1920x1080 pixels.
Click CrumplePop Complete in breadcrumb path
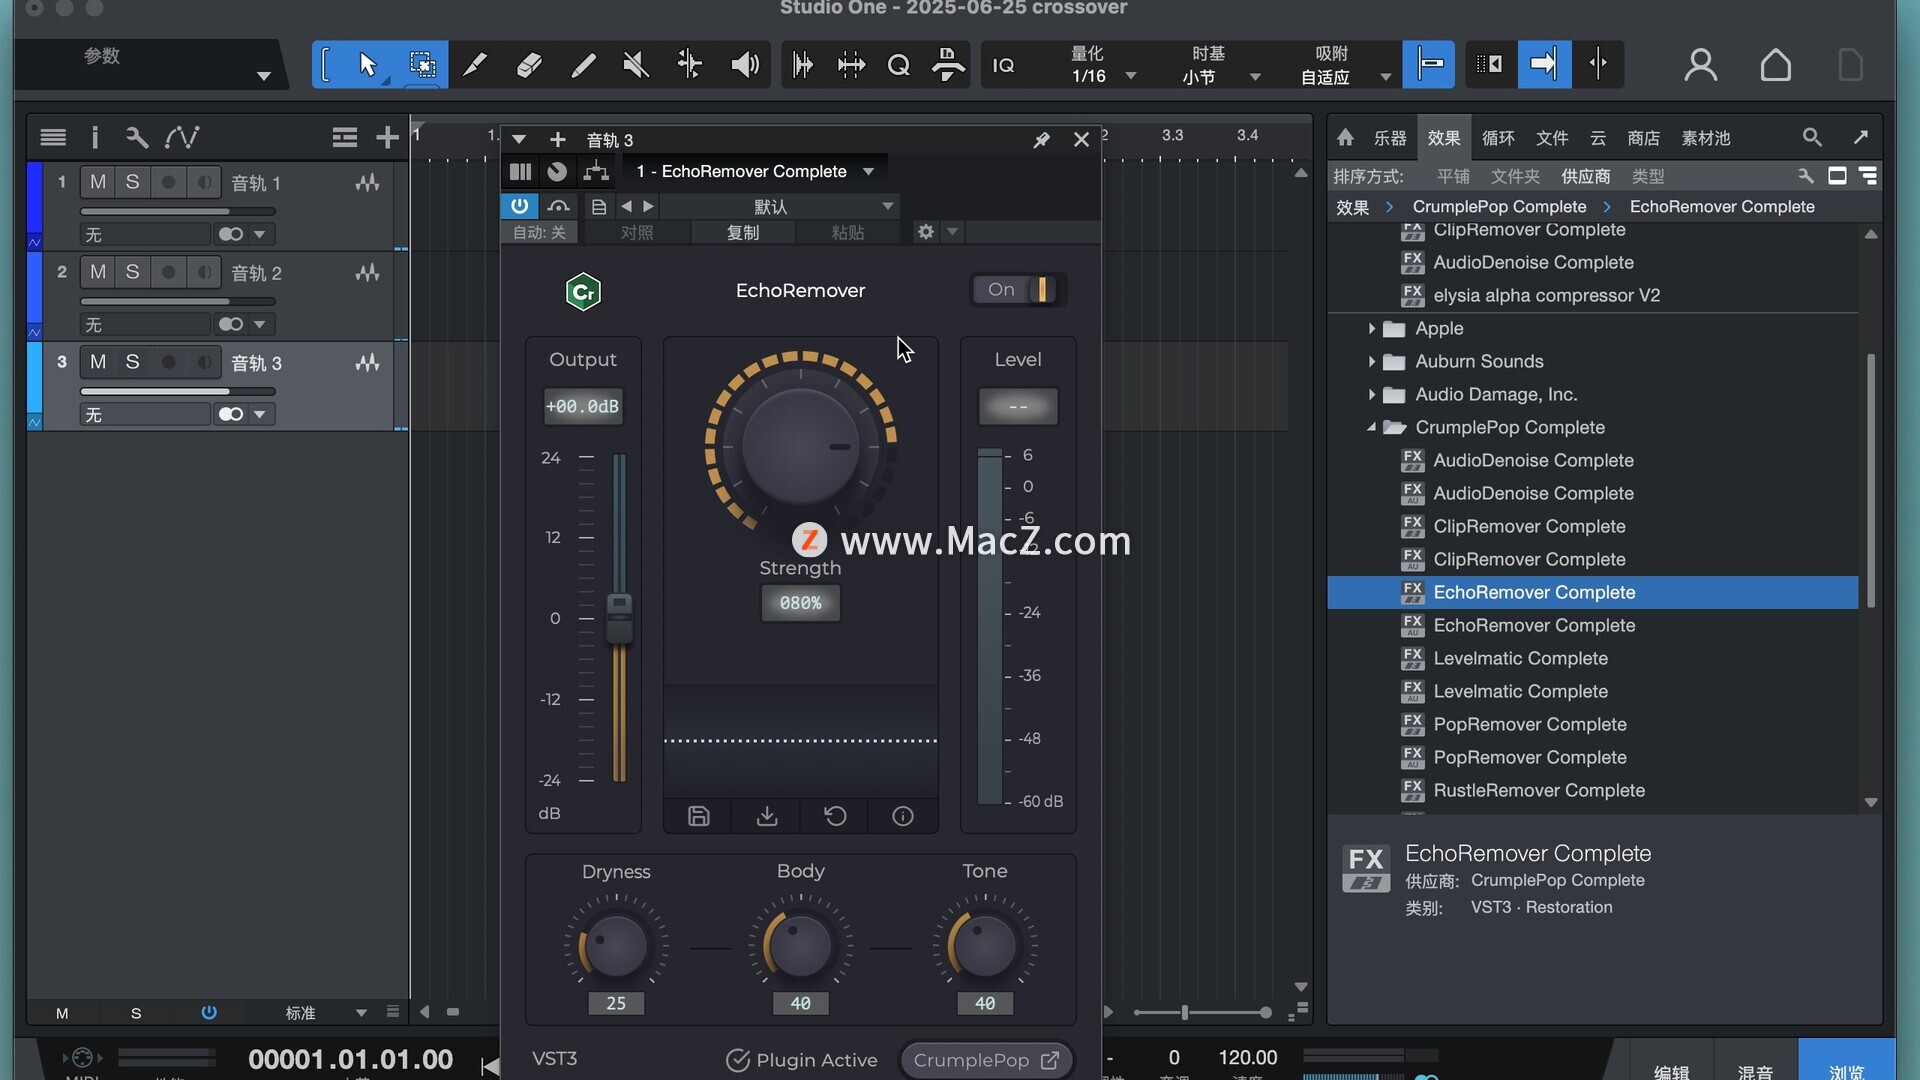(1499, 206)
